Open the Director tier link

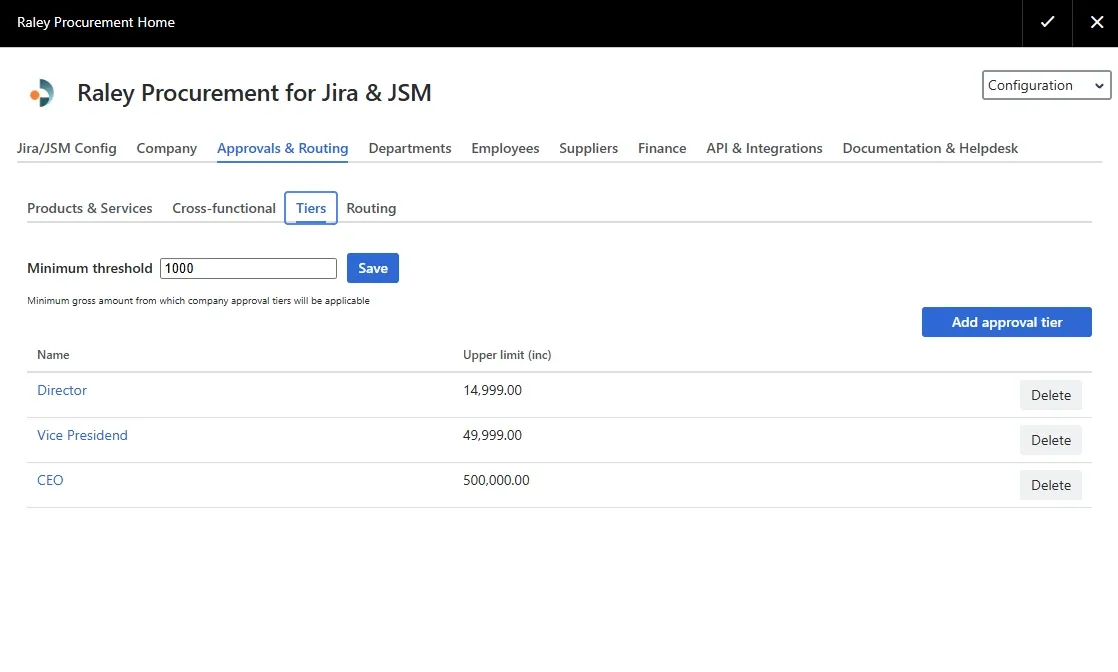click(x=62, y=390)
